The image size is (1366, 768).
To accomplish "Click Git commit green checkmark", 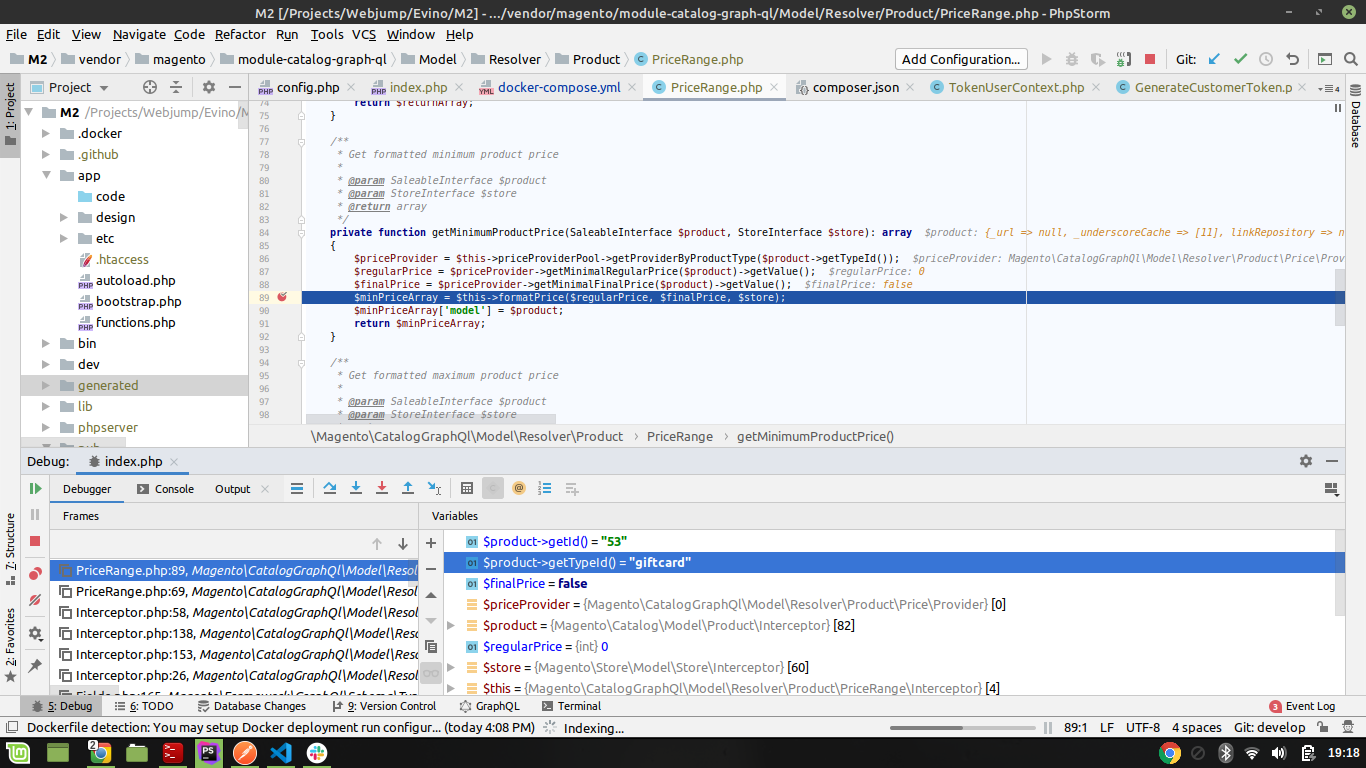I will tap(1240, 59).
